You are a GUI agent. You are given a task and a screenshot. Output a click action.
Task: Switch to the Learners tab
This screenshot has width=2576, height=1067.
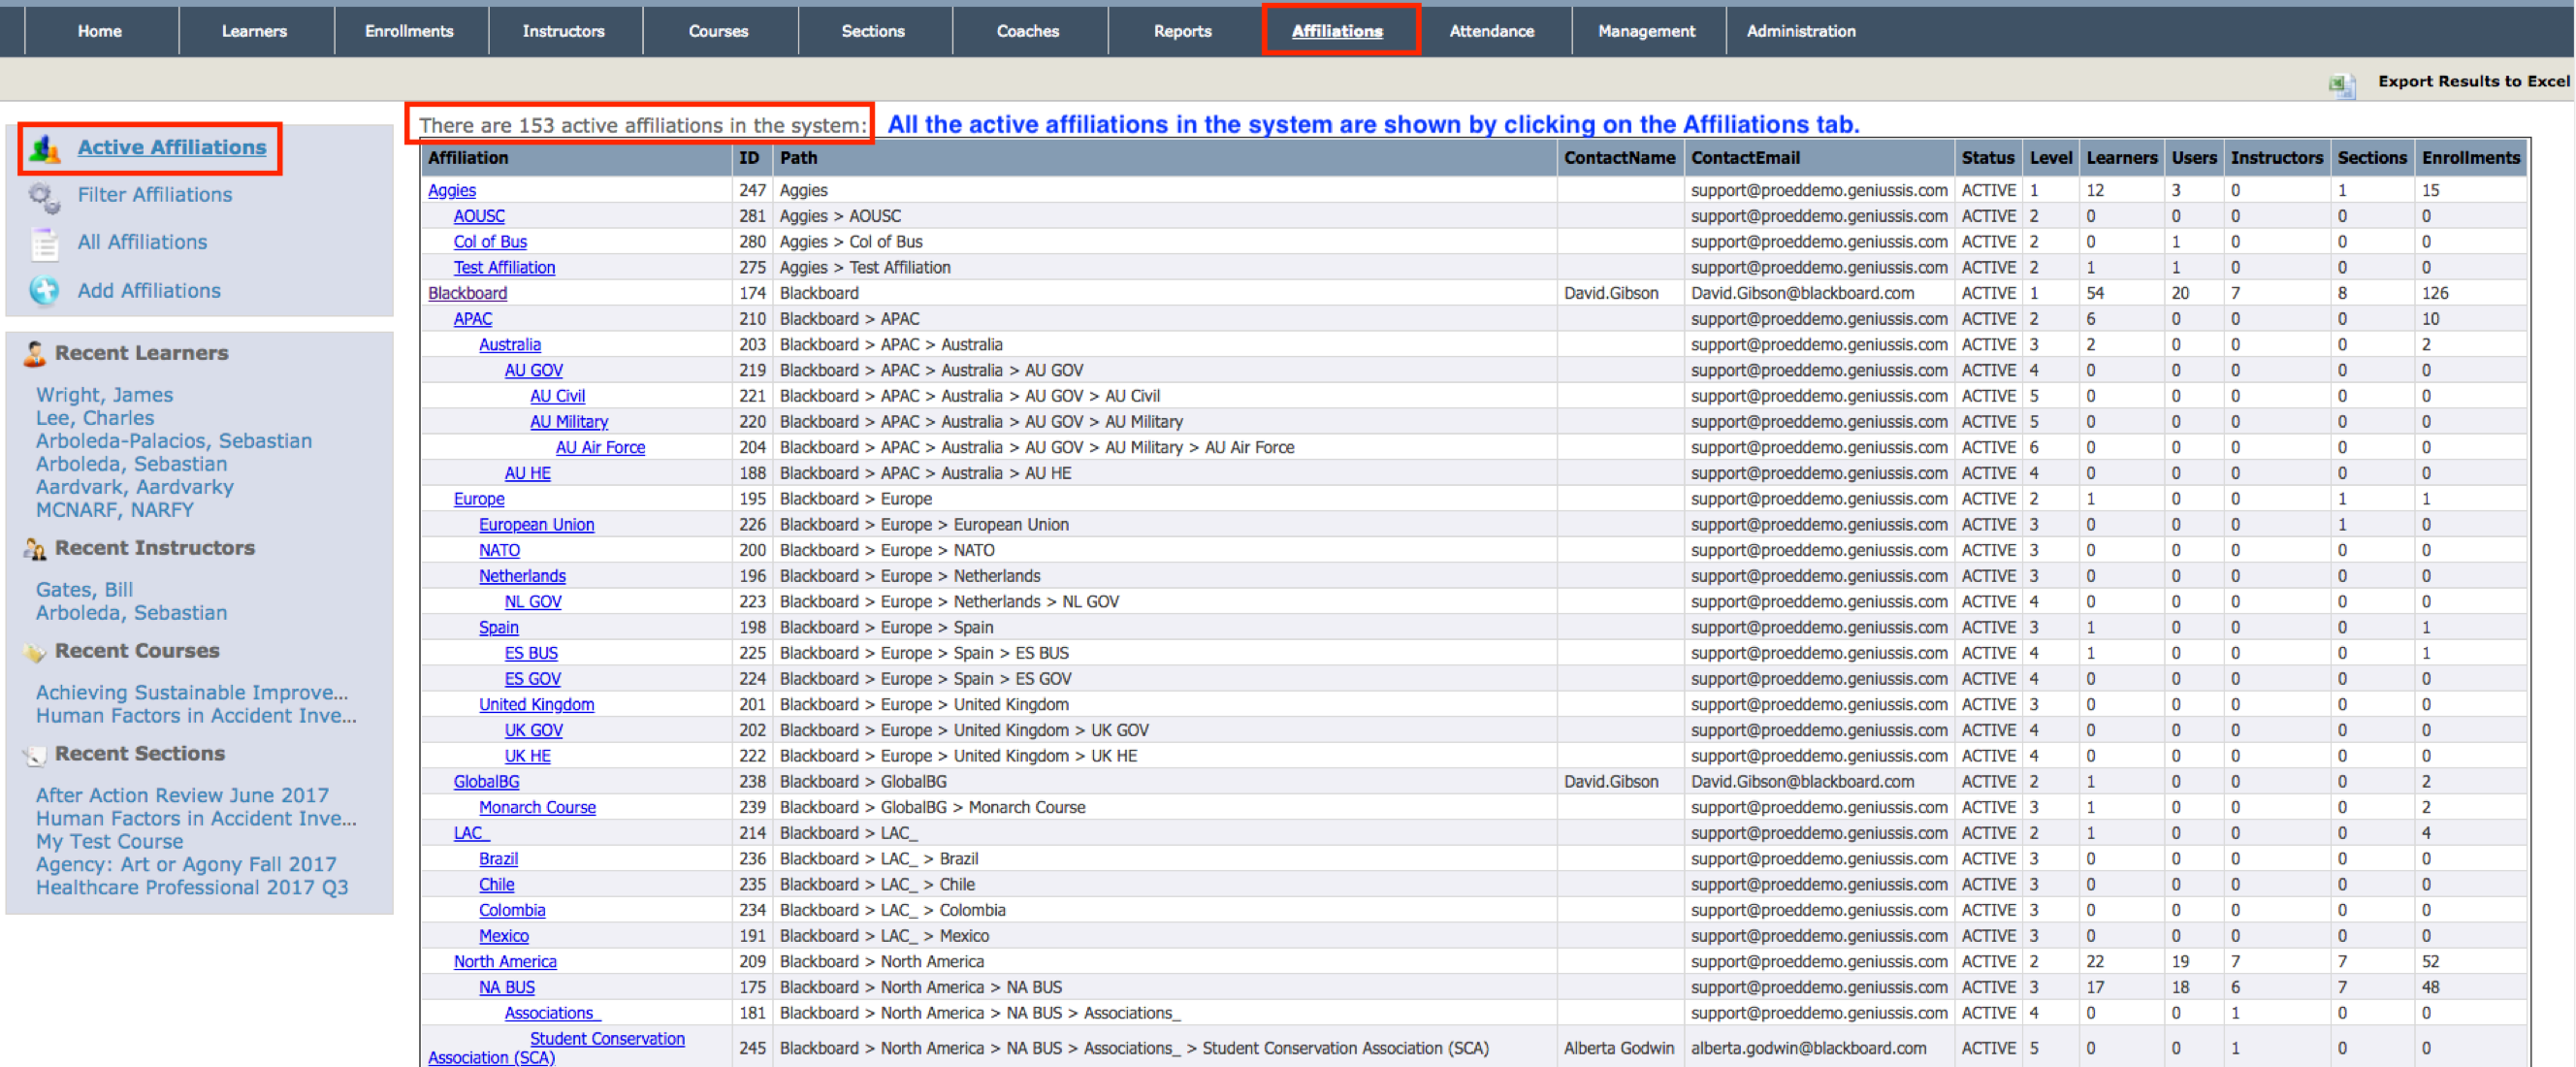254,31
